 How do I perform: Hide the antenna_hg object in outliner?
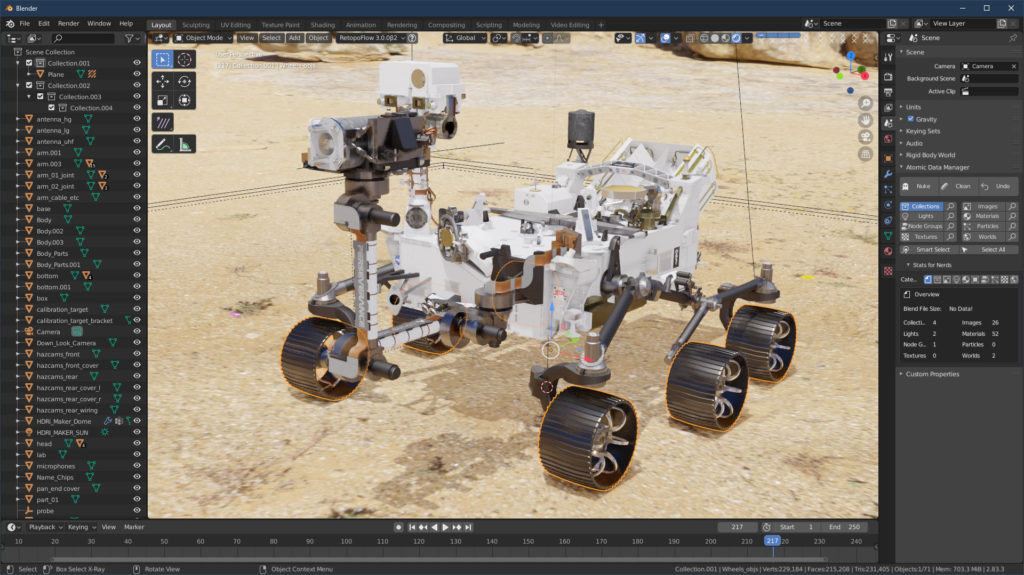coord(137,119)
